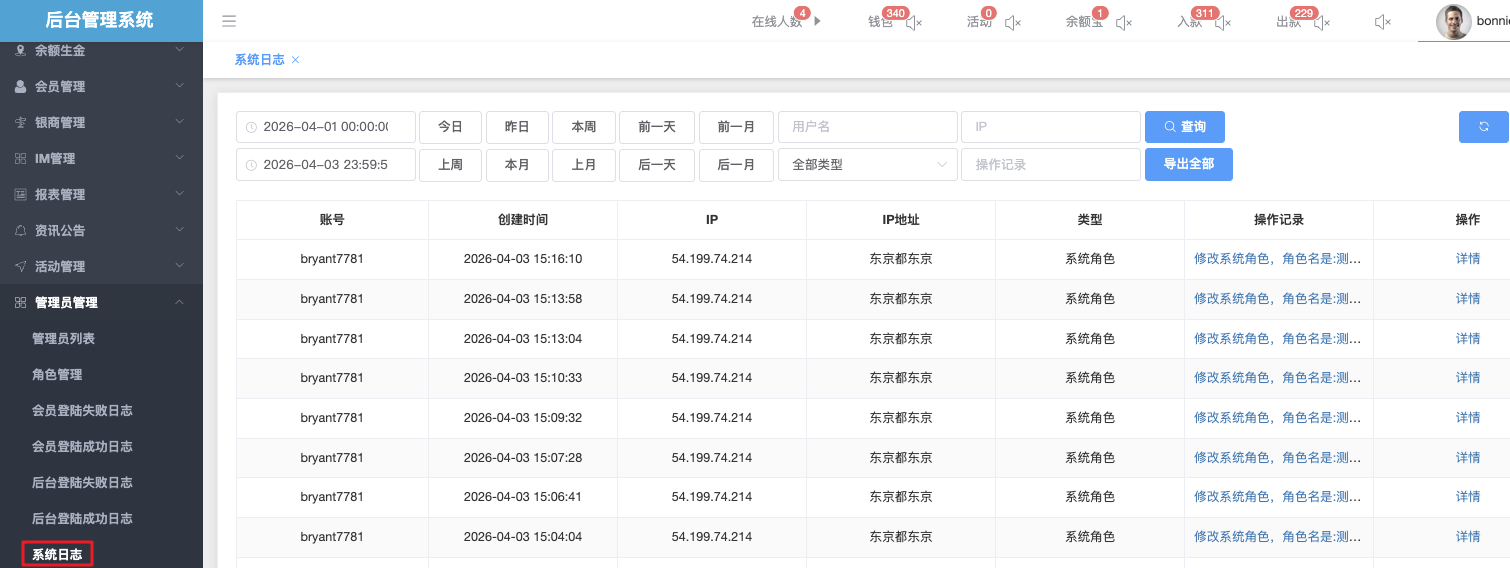The image size is (1510, 568).
Task: Click the refresh icon button
Action: coord(1484,127)
